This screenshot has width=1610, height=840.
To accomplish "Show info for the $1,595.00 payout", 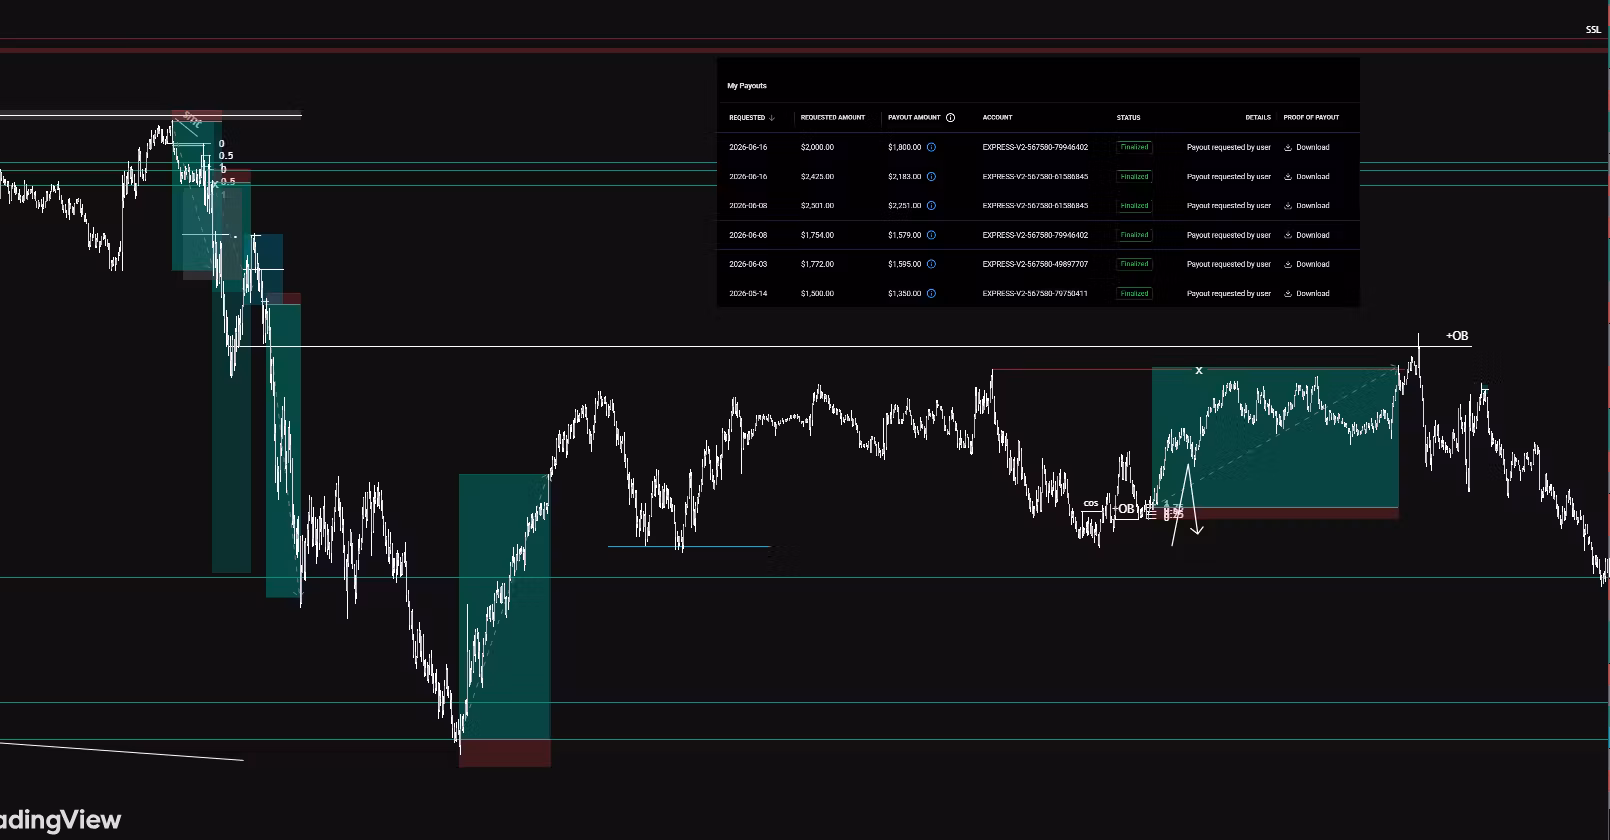I will click(x=931, y=264).
